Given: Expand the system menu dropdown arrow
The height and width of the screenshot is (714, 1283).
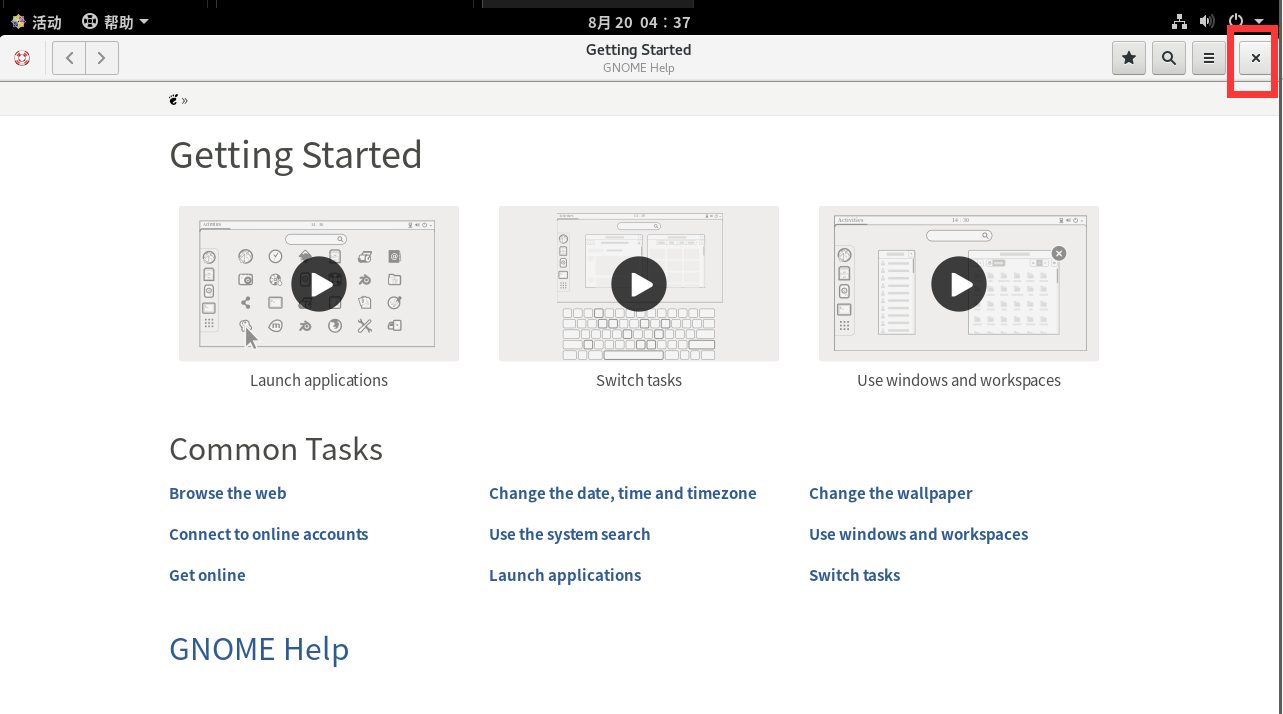Looking at the screenshot, I should pos(1260,22).
